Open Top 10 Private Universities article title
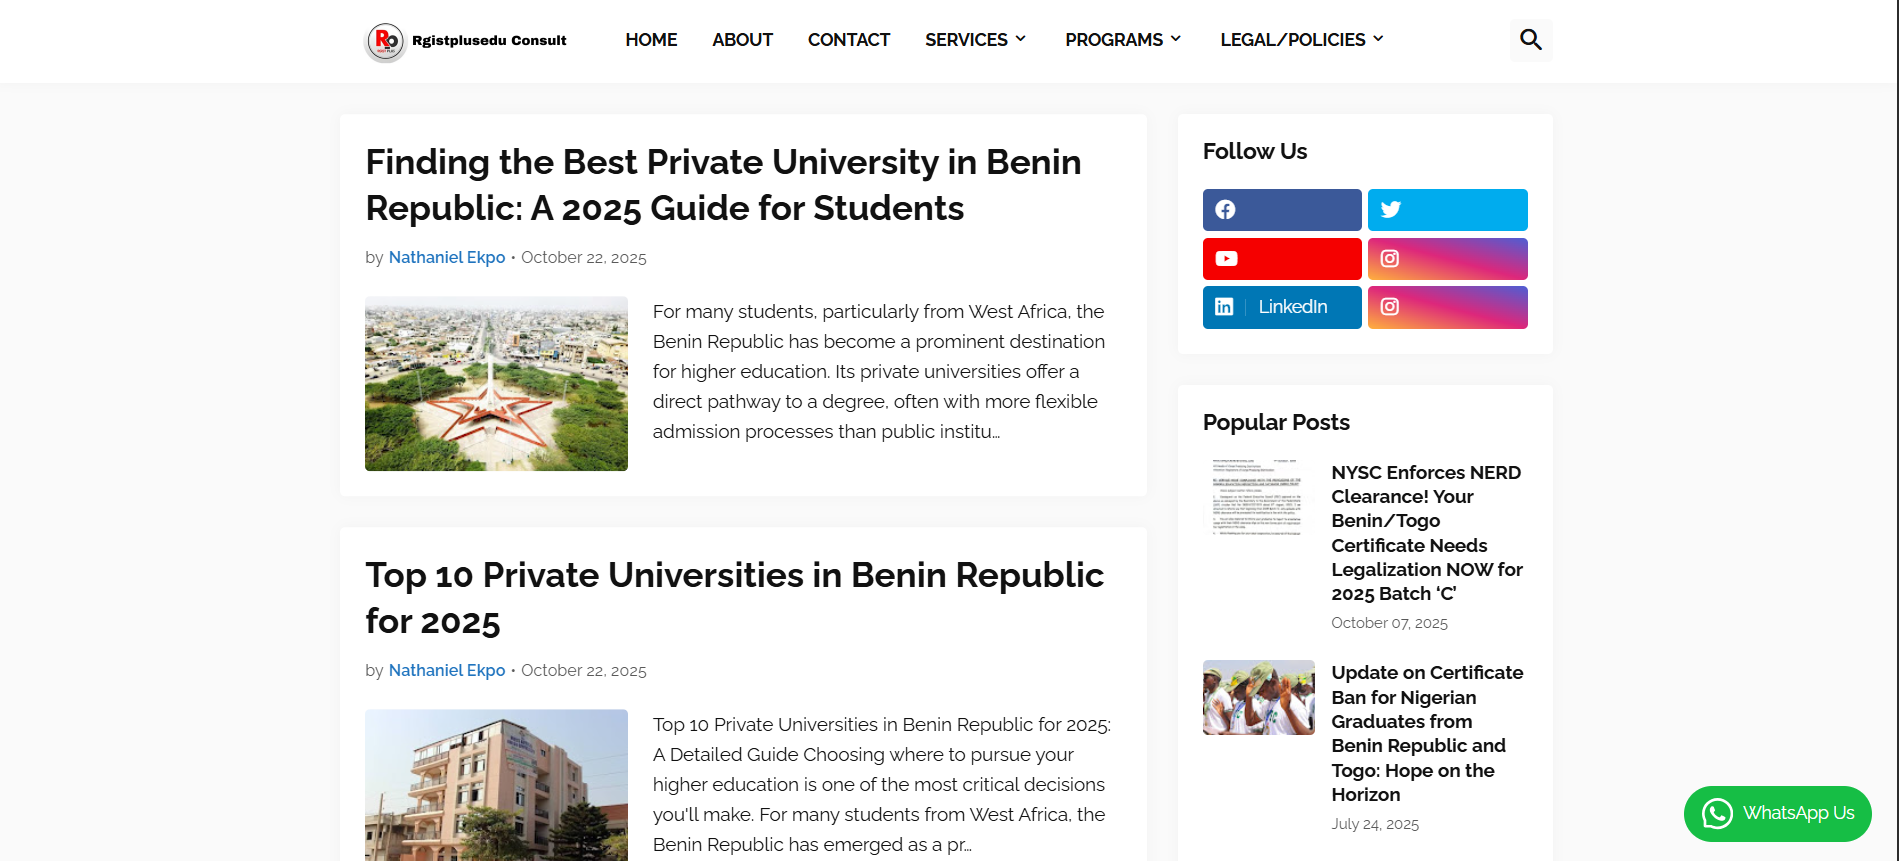Screen dimensions: 1899x861 click(734, 598)
